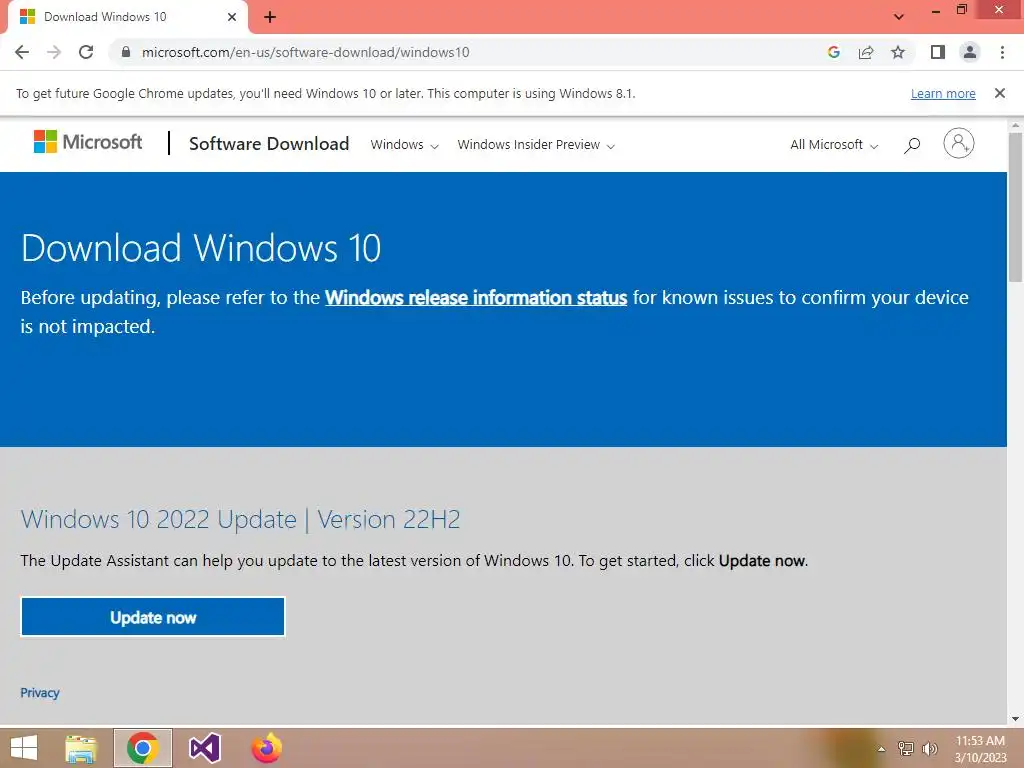1024x768 pixels.
Task: Open the tab search chevron in title bar
Action: click(x=899, y=17)
